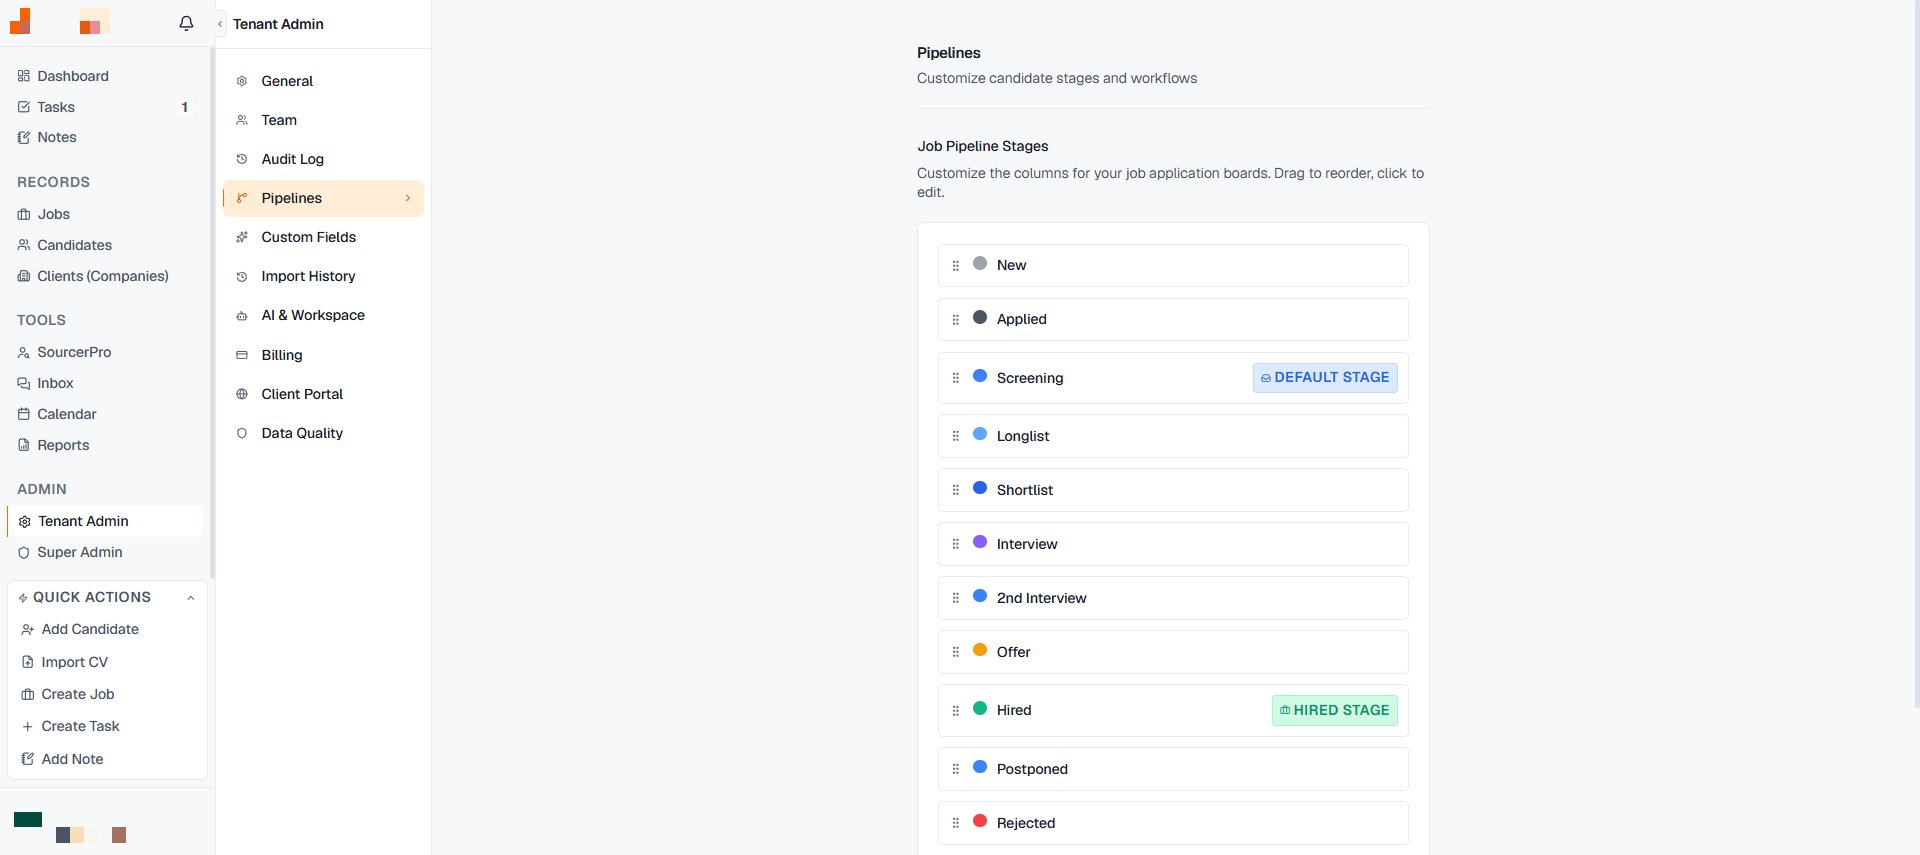Click the Calendar icon in Tools
The height and width of the screenshot is (855, 1920).
[x=24, y=414]
